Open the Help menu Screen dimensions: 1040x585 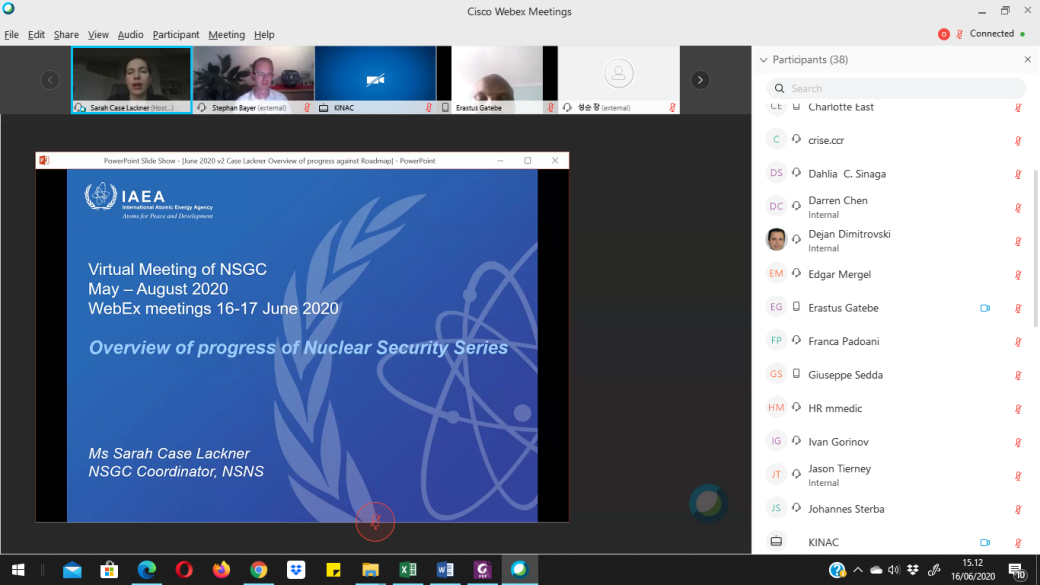click(x=264, y=34)
